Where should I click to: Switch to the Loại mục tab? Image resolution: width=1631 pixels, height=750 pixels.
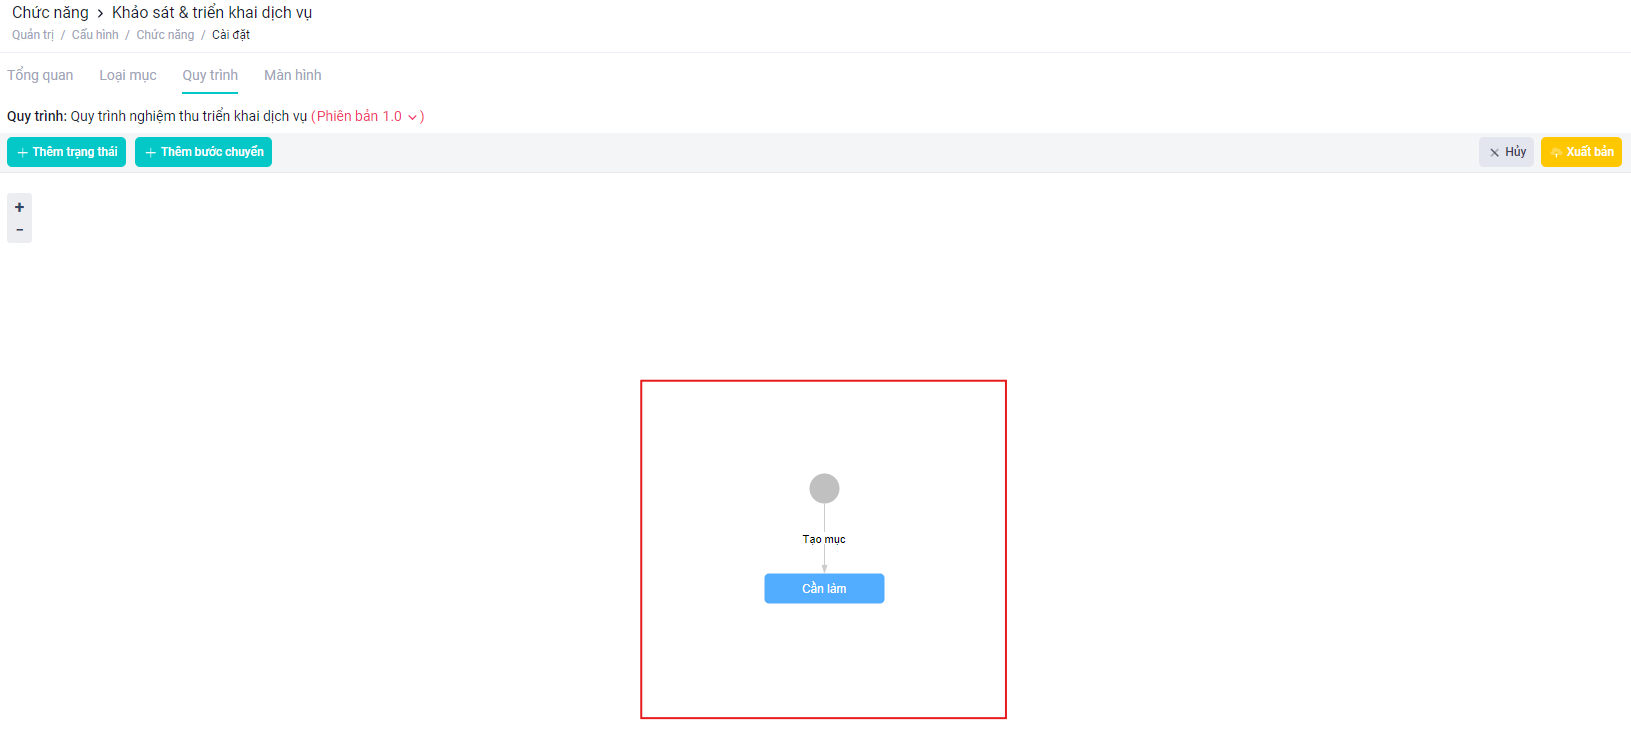[x=128, y=75]
